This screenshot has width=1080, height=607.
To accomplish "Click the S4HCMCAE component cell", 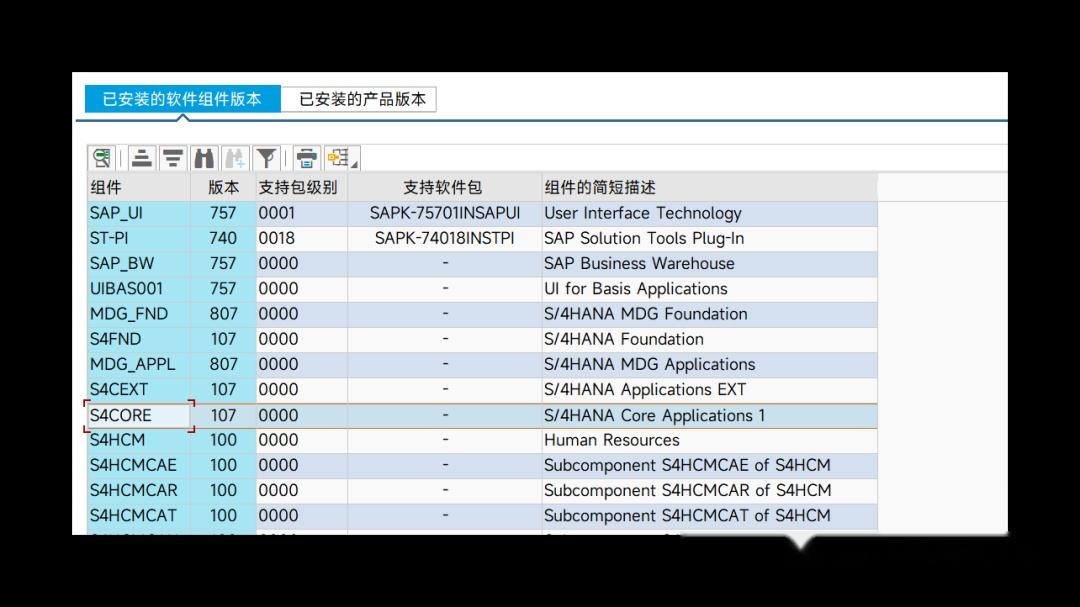I will point(138,465).
